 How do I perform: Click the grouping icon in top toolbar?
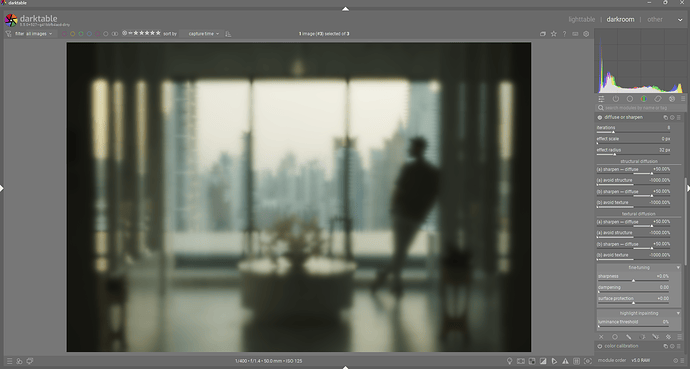(x=543, y=34)
